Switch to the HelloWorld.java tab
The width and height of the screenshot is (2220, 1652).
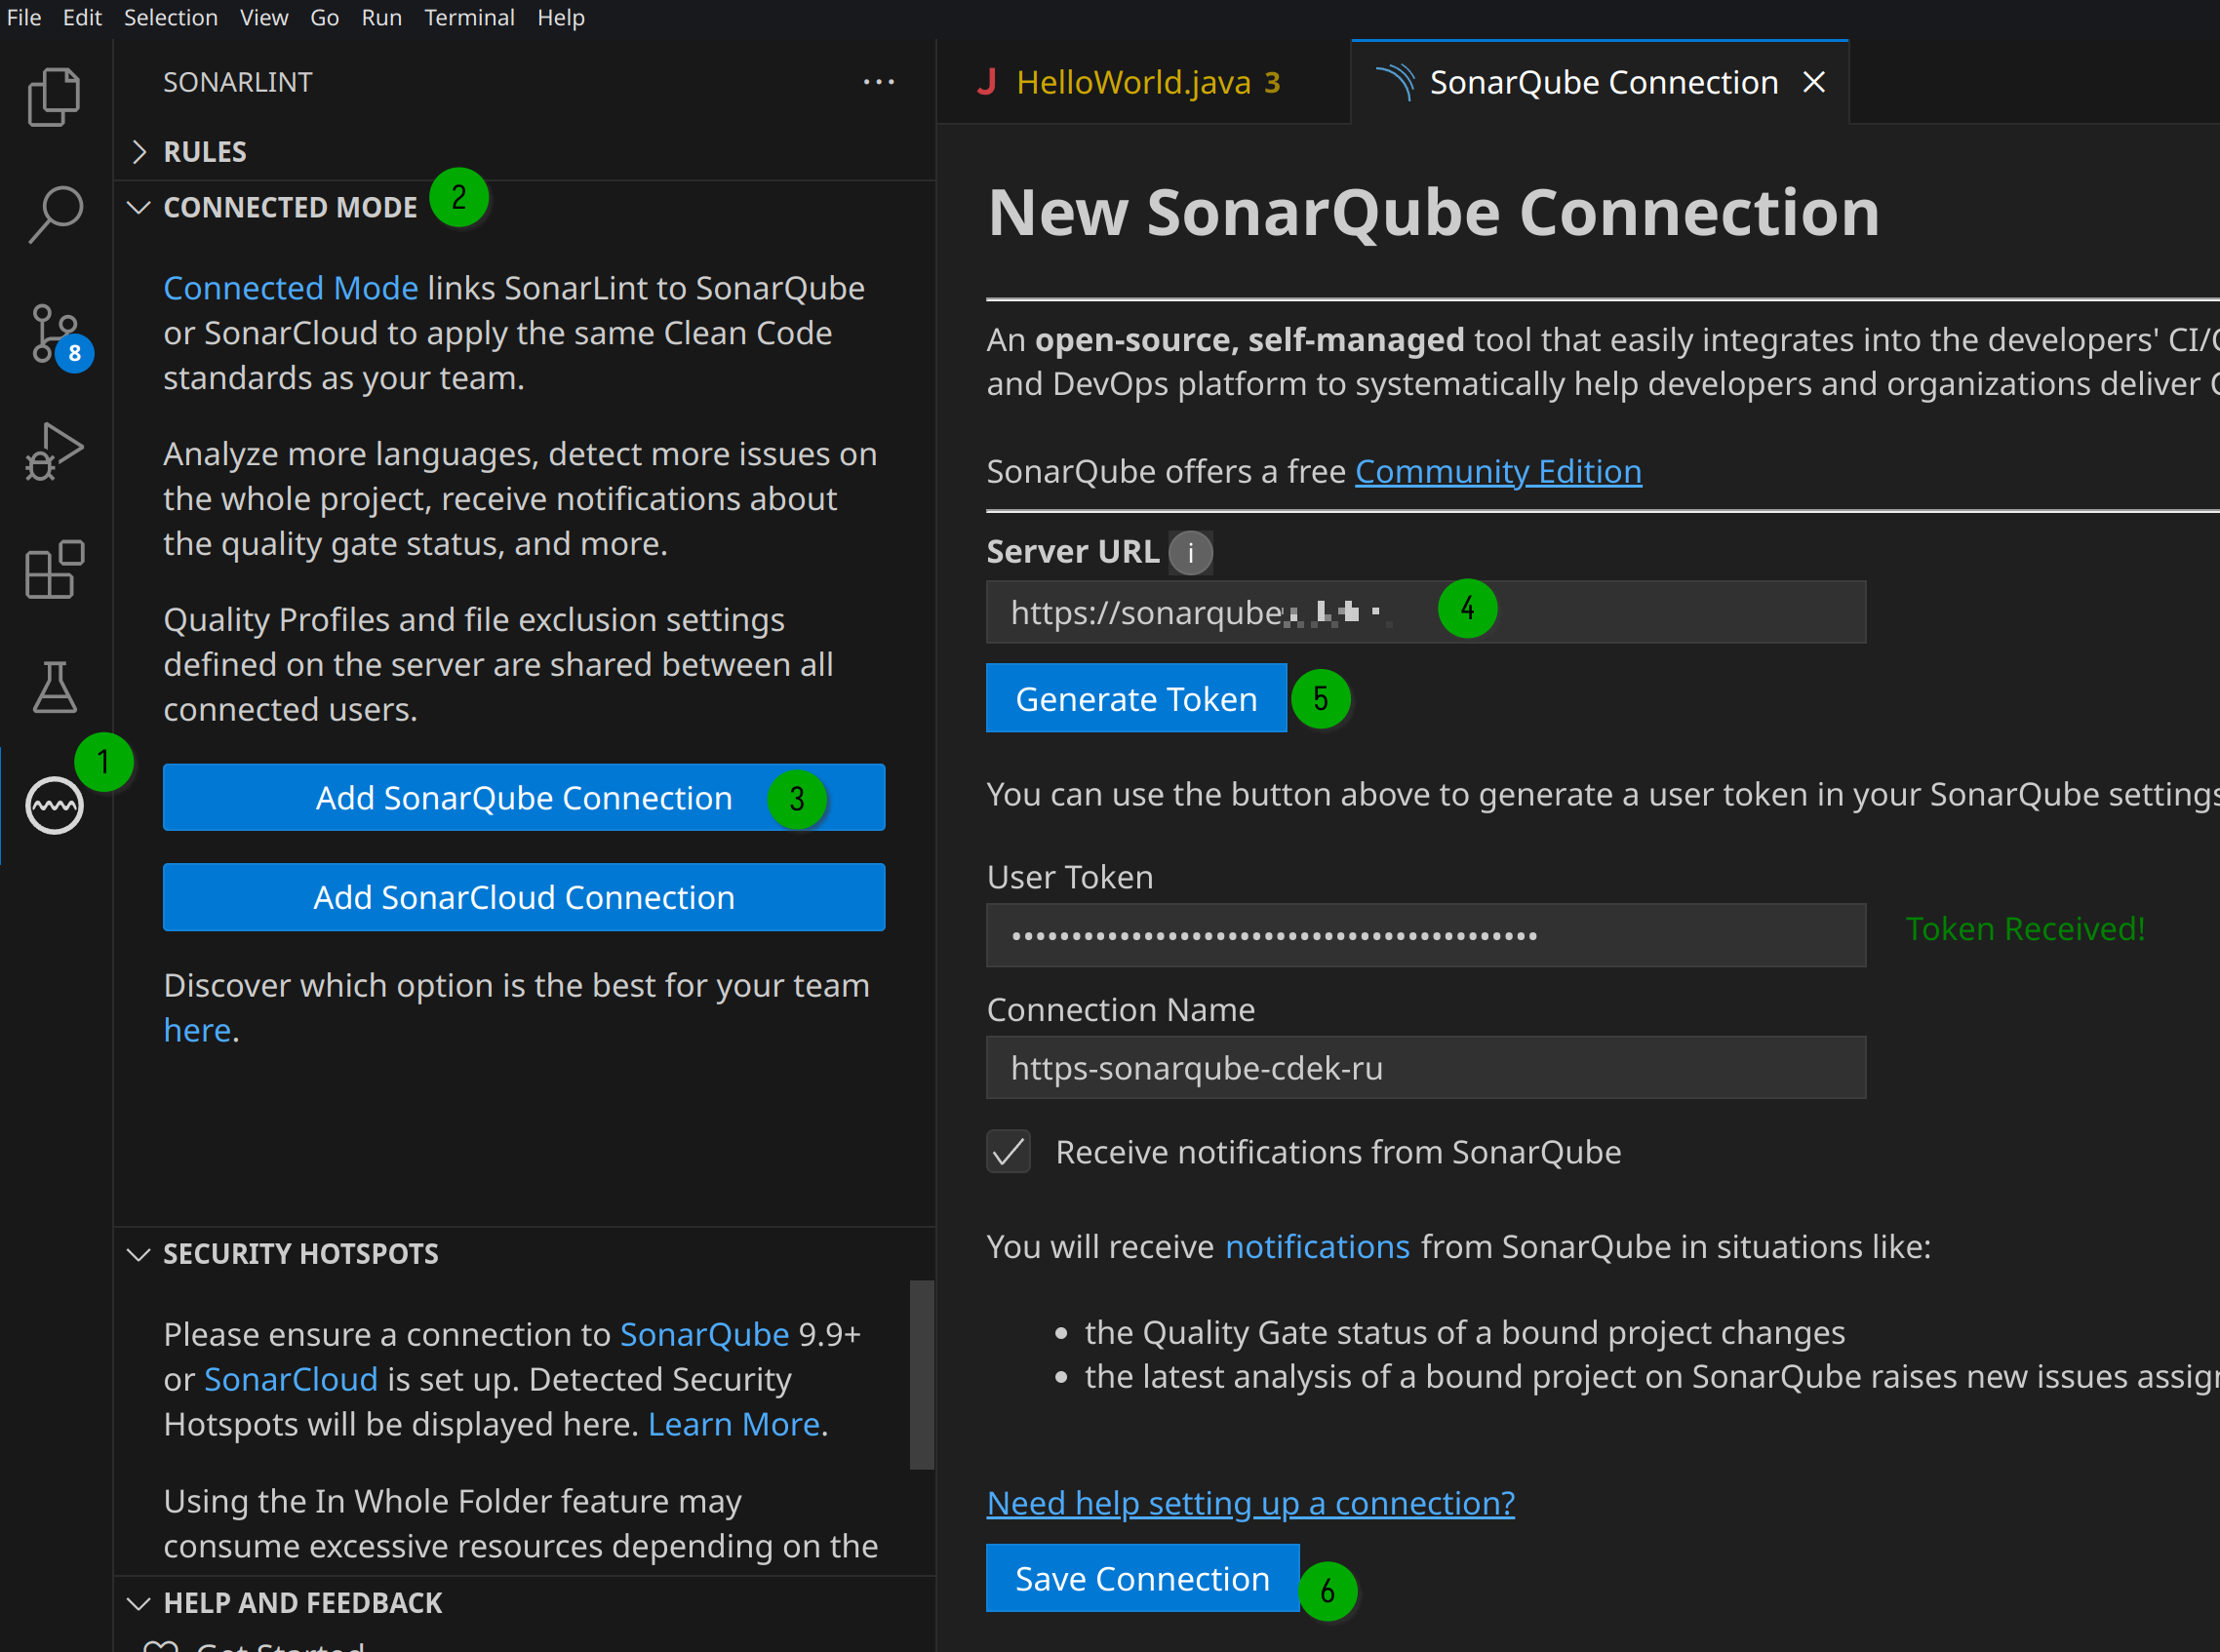[1144, 82]
